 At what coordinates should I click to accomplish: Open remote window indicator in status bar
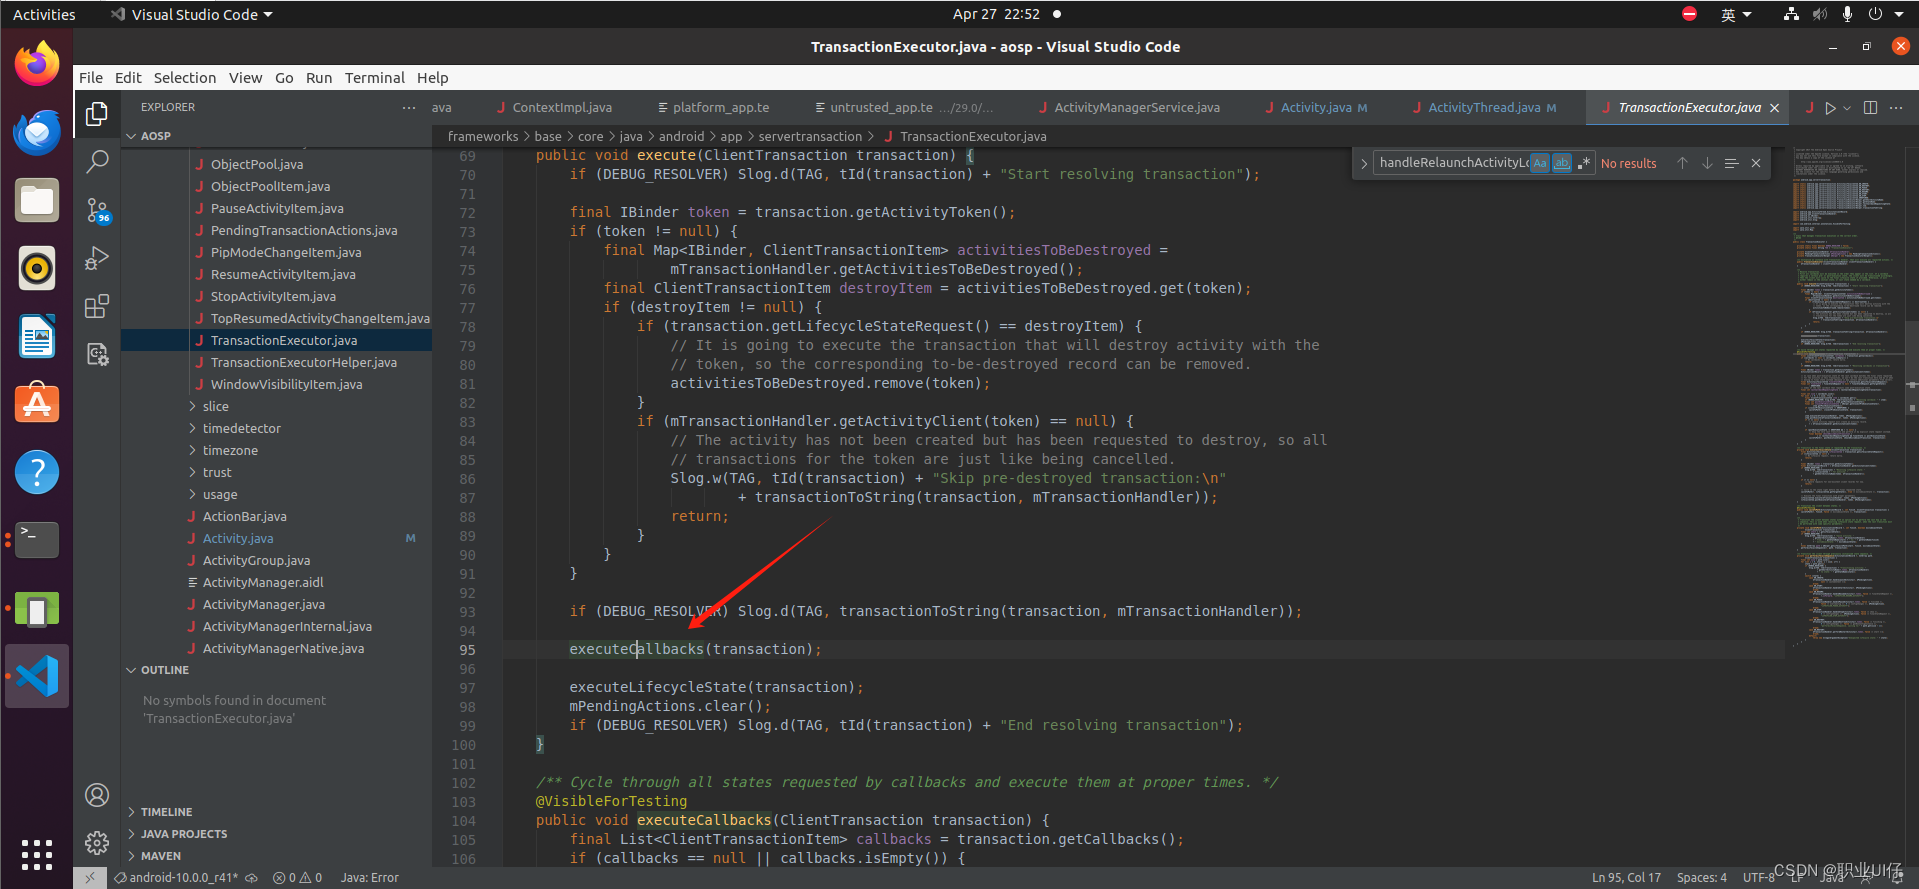(90, 878)
